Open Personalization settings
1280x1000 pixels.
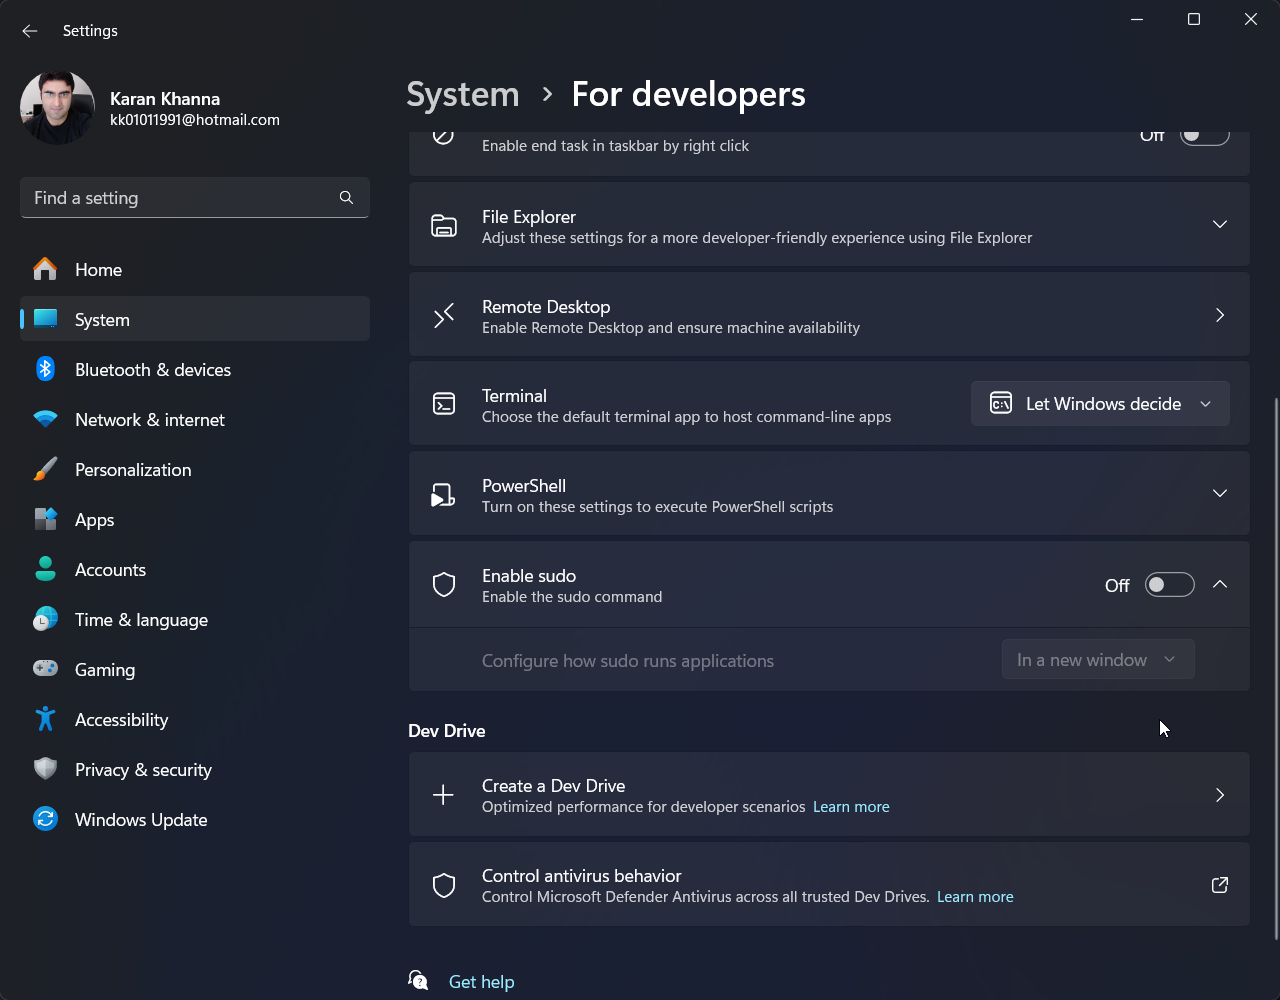[195, 469]
